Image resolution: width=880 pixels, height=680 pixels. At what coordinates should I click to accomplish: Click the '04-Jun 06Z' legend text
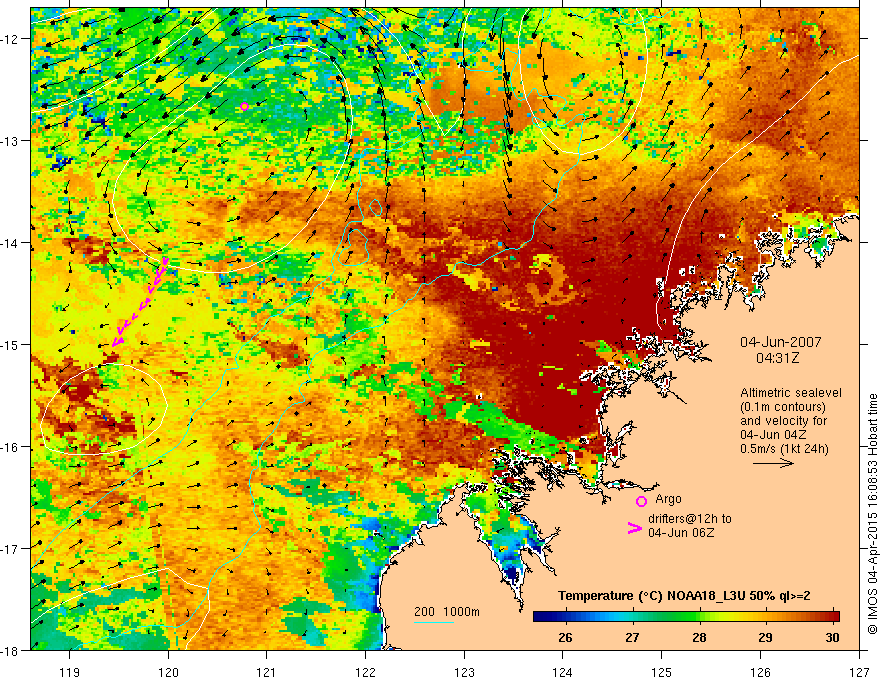[x=681, y=532]
